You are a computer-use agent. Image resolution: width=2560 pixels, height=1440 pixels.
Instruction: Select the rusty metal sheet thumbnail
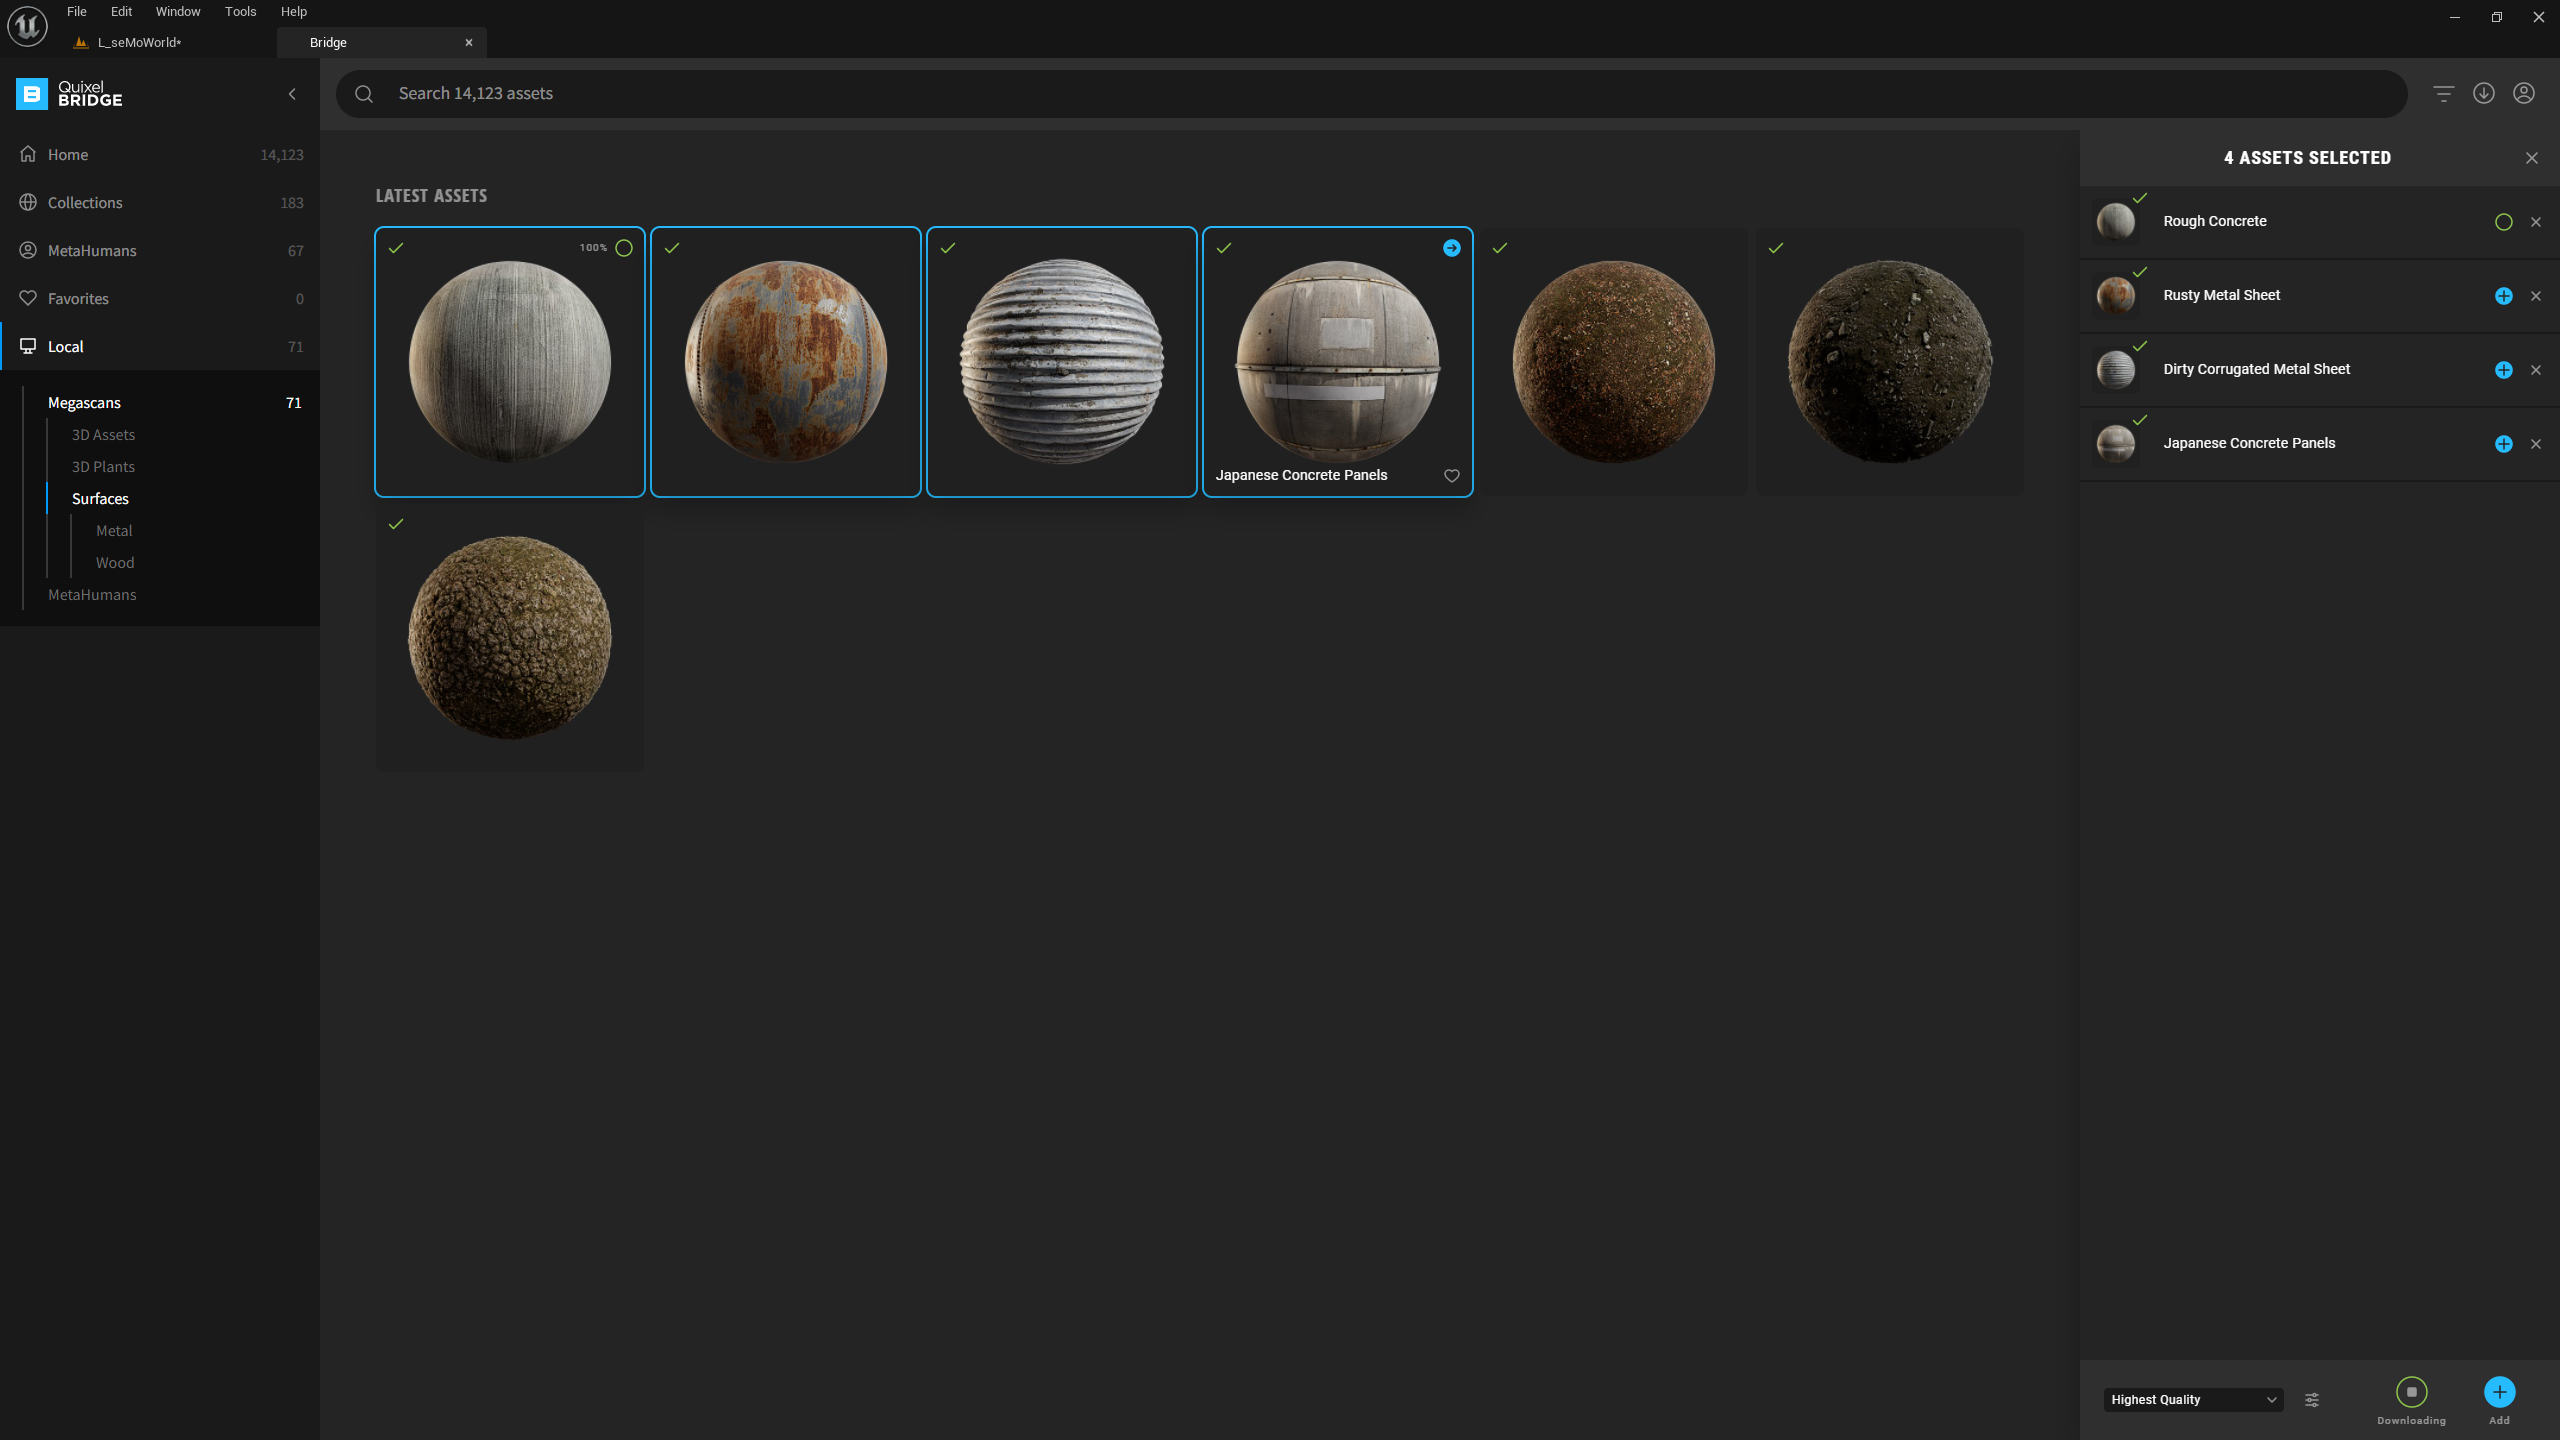click(x=785, y=362)
